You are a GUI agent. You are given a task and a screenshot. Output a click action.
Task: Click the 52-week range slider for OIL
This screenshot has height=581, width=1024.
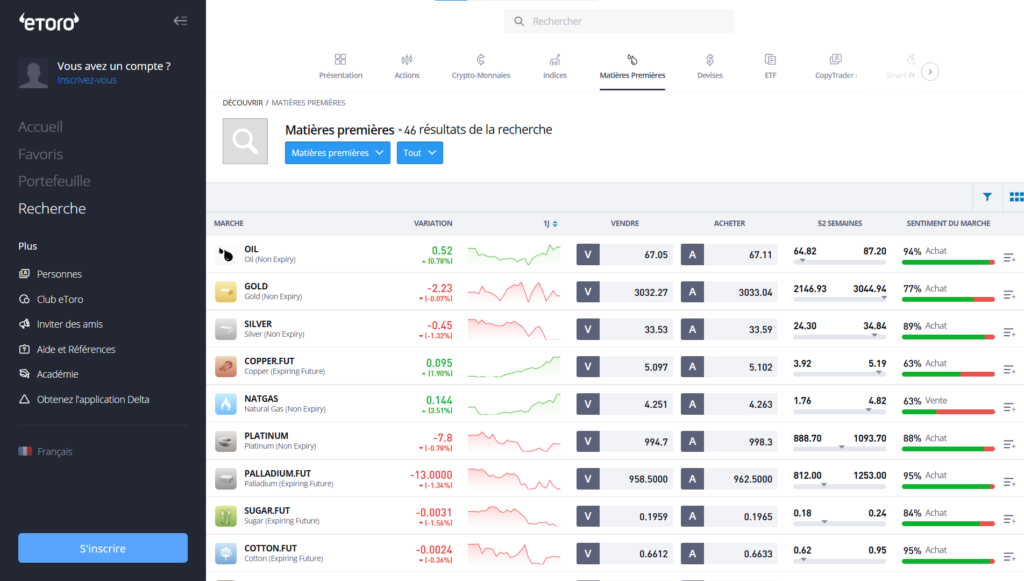click(x=840, y=262)
